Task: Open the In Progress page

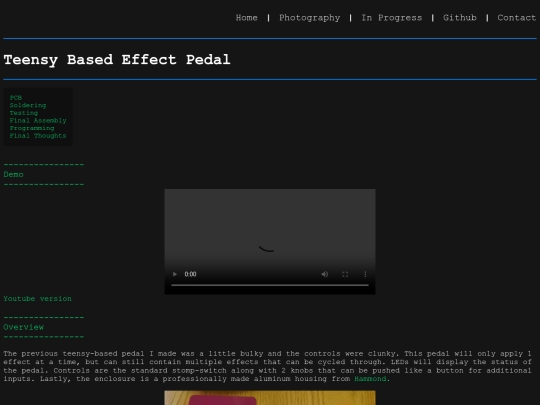Action: point(392,18)
